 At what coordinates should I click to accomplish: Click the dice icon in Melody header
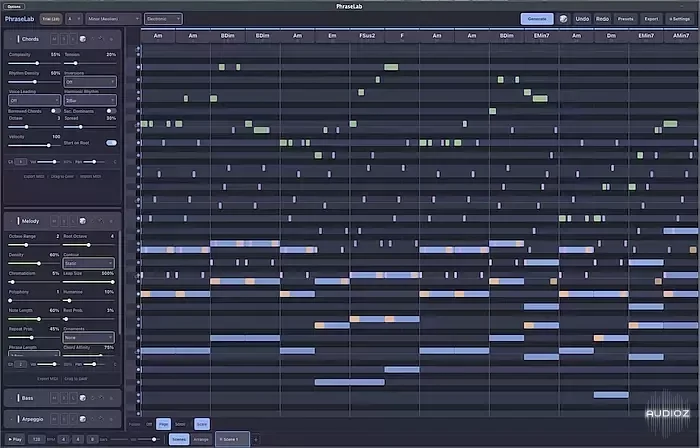(x=83, y=221)
